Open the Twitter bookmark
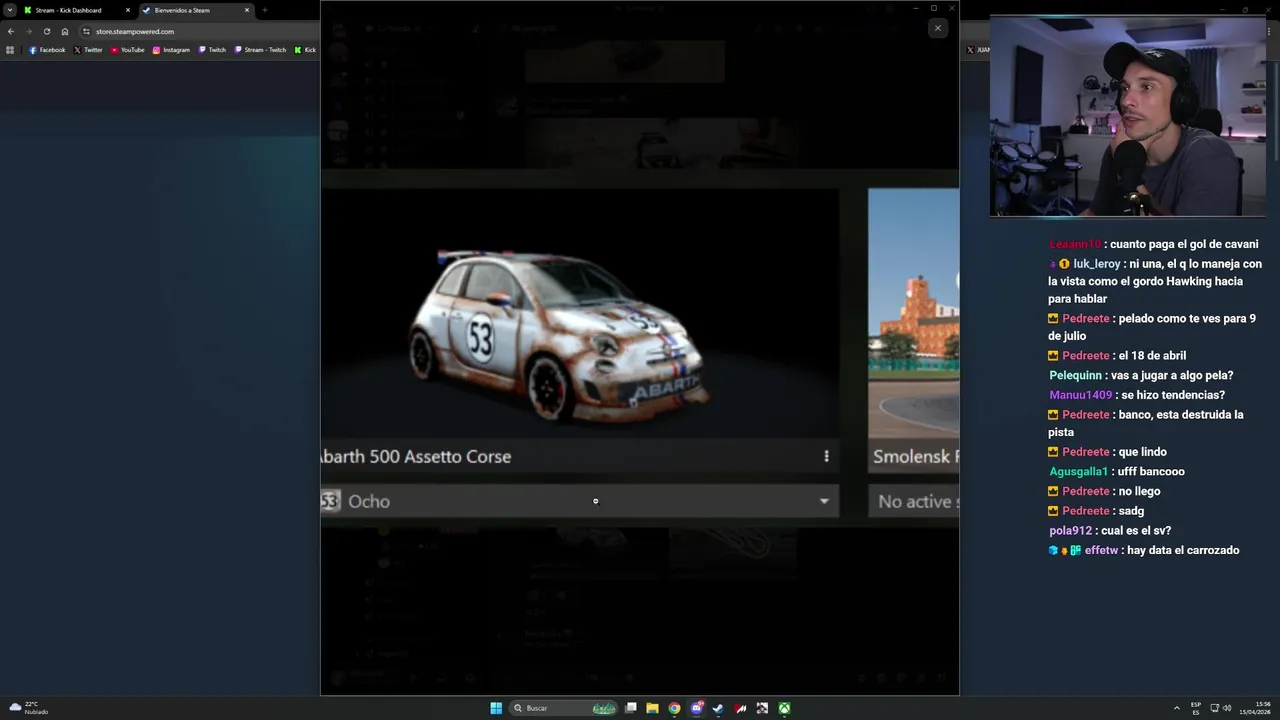1280x720 pixels. (x=88, y=50)
